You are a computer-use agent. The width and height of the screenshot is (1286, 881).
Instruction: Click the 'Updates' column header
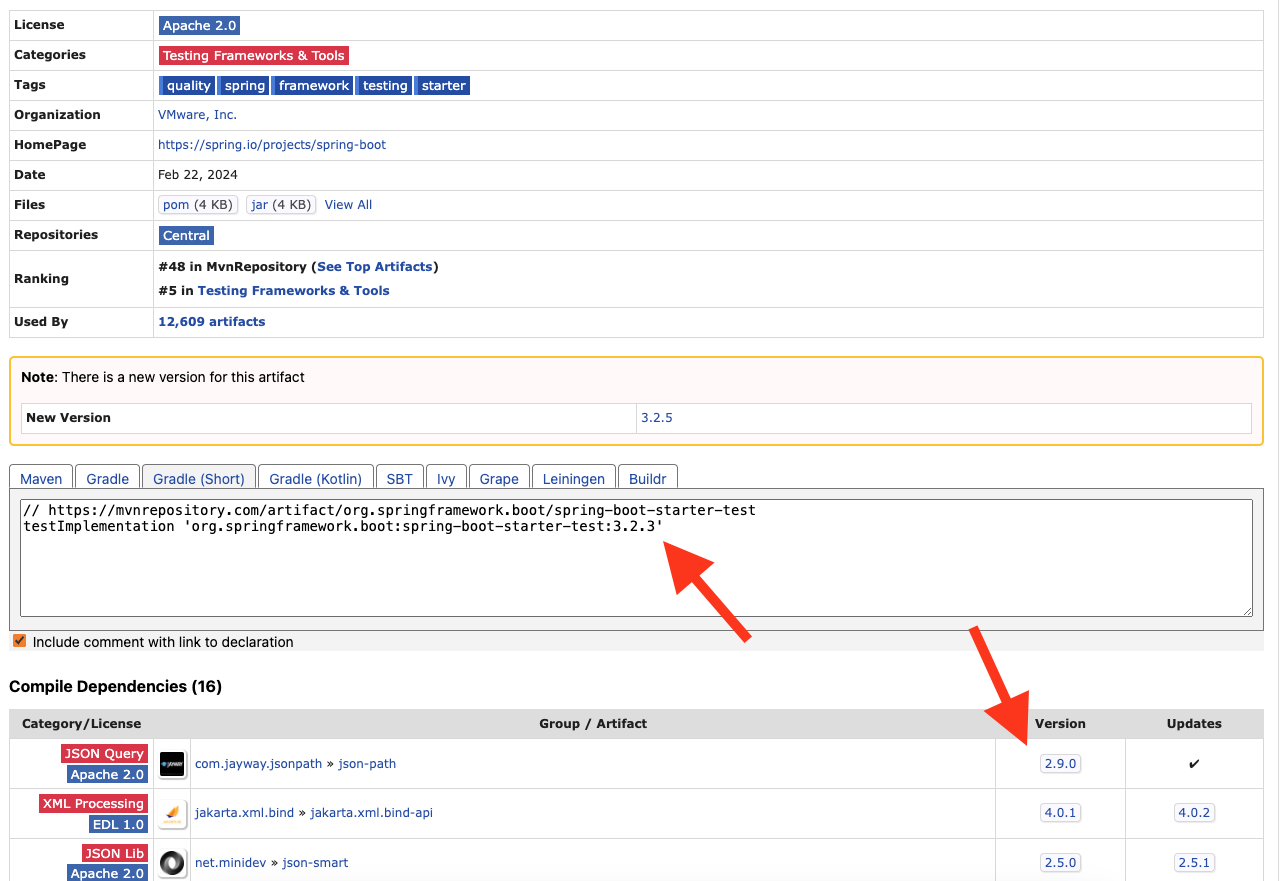[1194, 724]
